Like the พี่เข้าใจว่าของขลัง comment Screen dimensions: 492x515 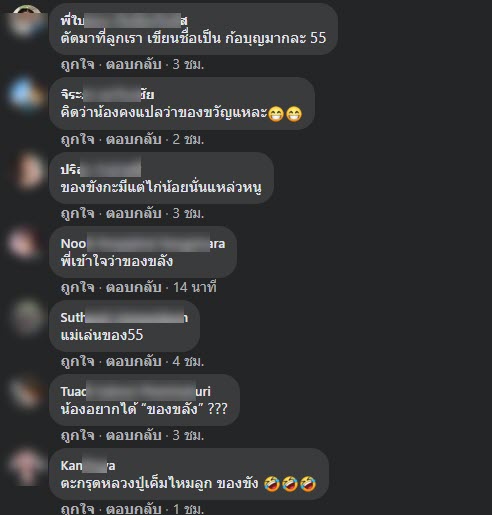[x=78, y=287]
